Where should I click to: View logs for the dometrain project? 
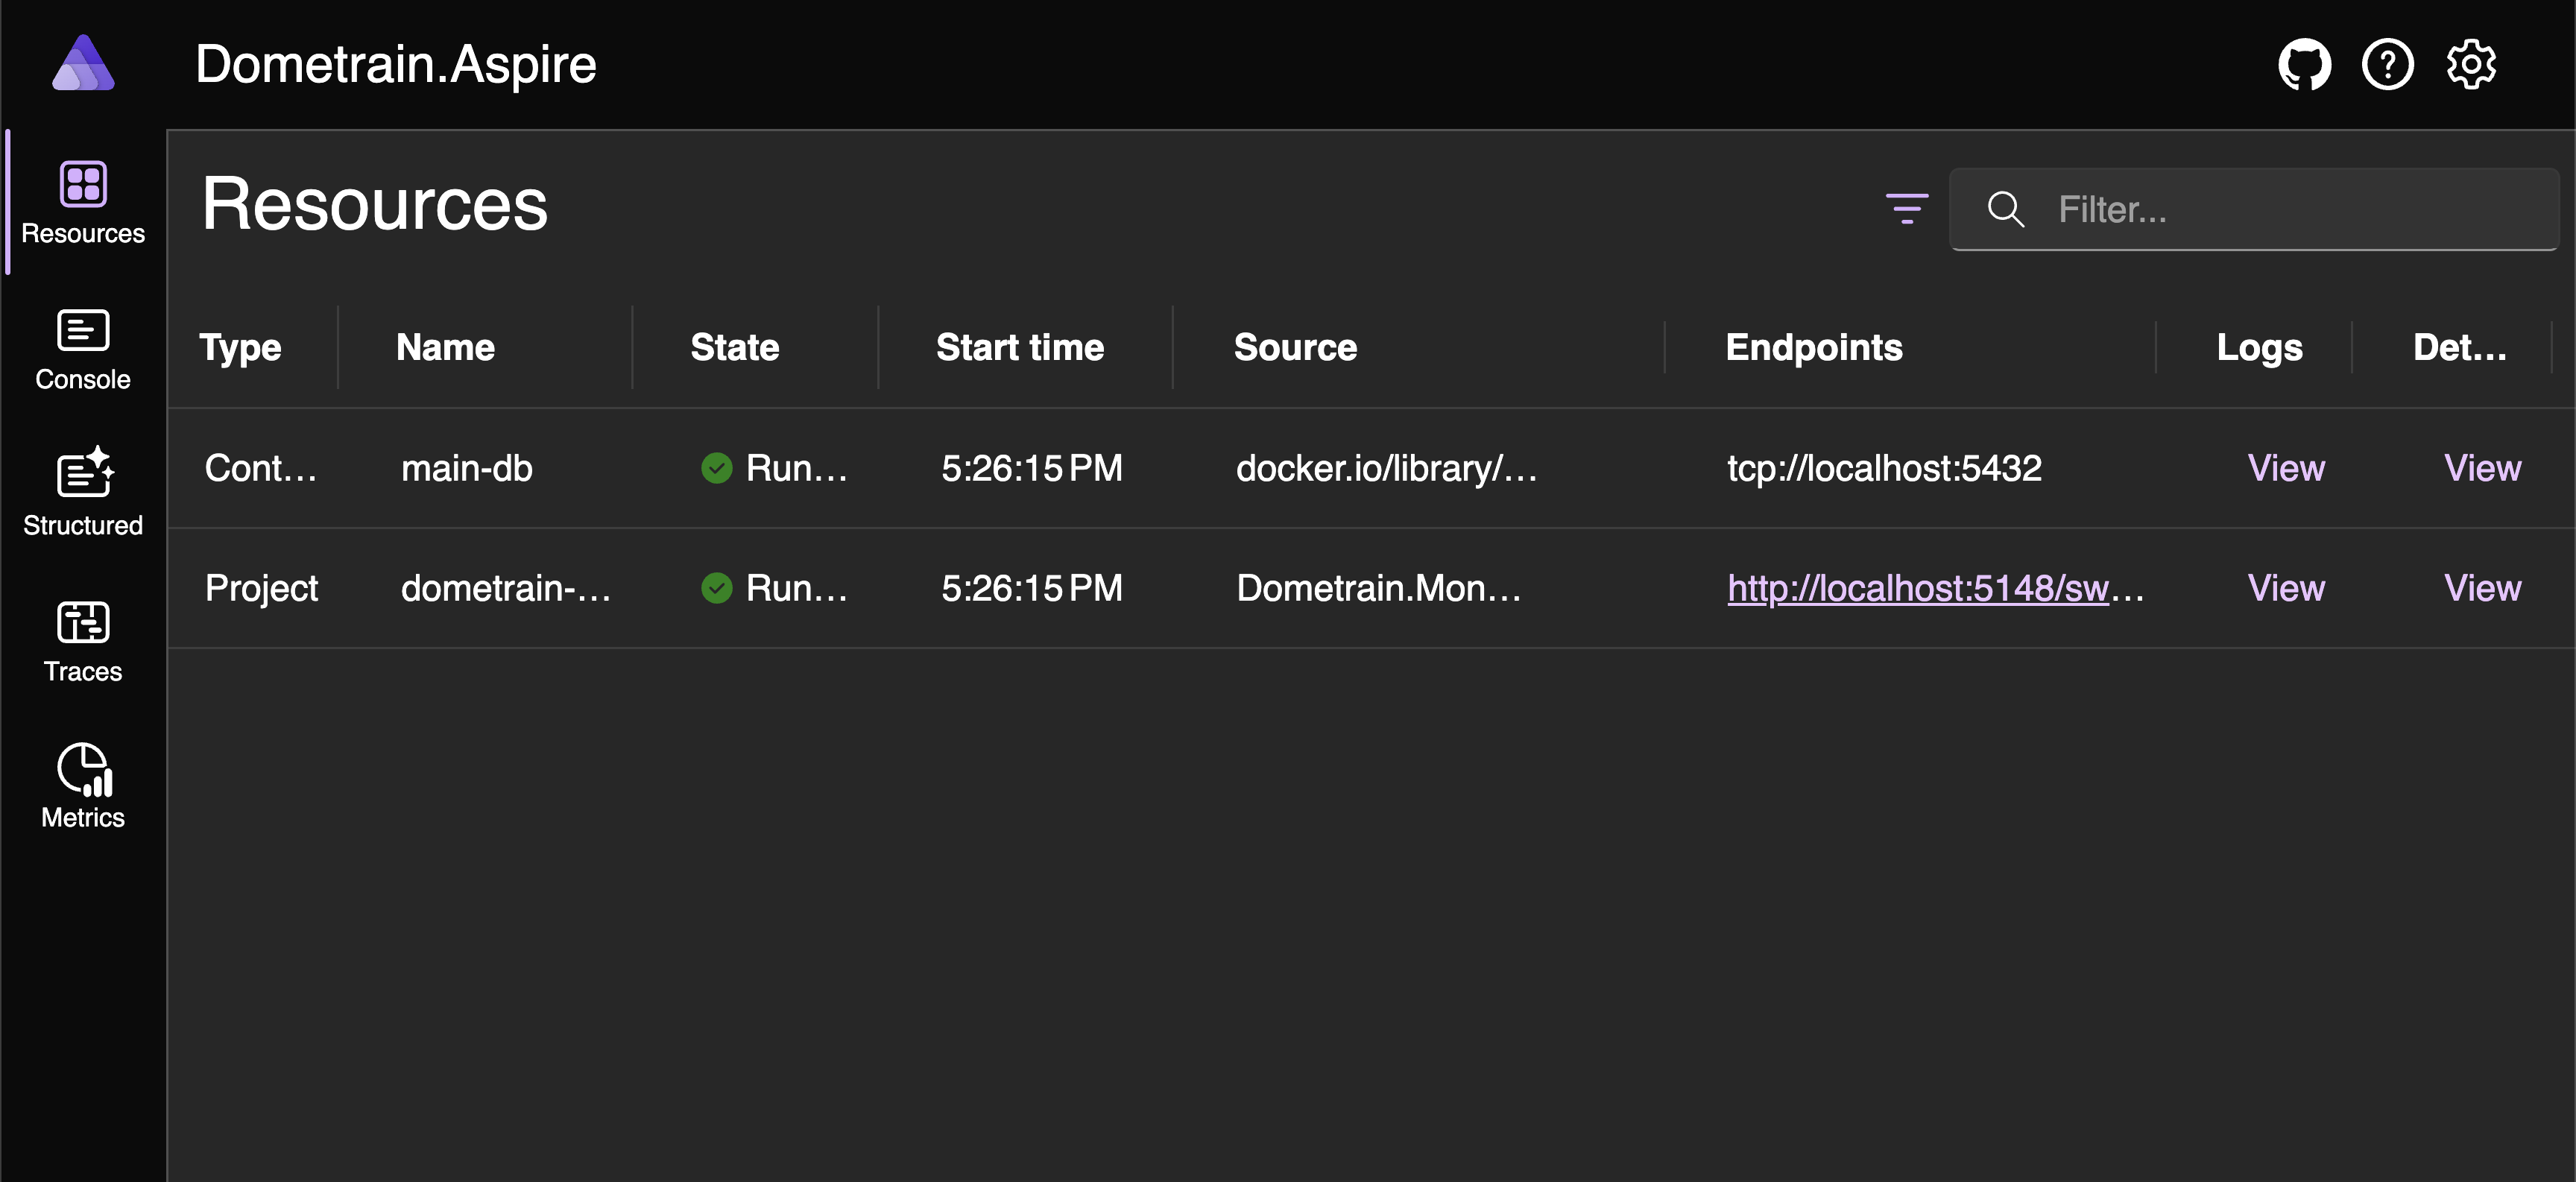[2285, 588]
